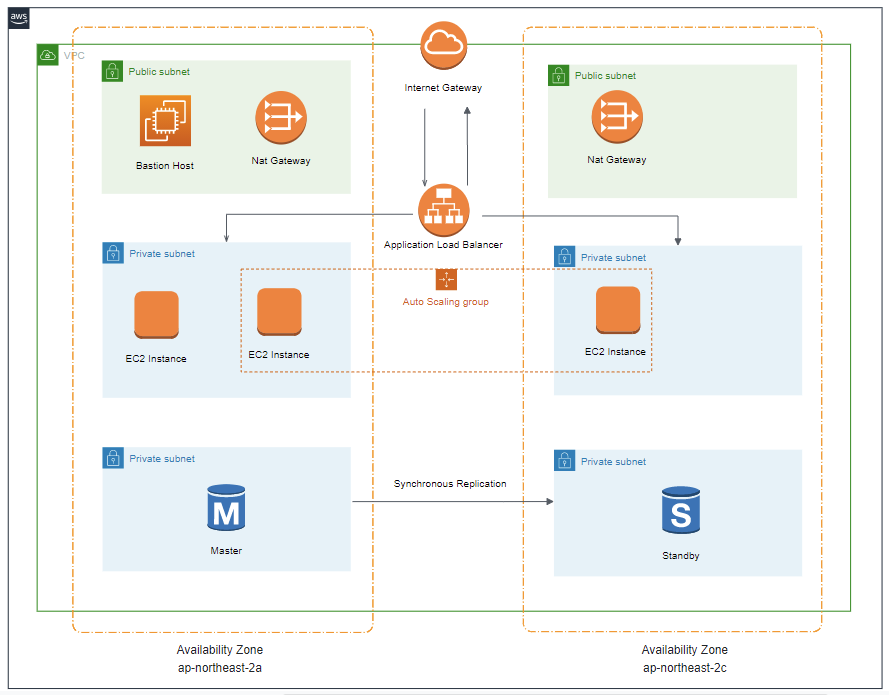Screen dimensions: 889x695
Task: Click the Auto Scaling group icon
Action: pyautogui.click(x=446, y=280)
